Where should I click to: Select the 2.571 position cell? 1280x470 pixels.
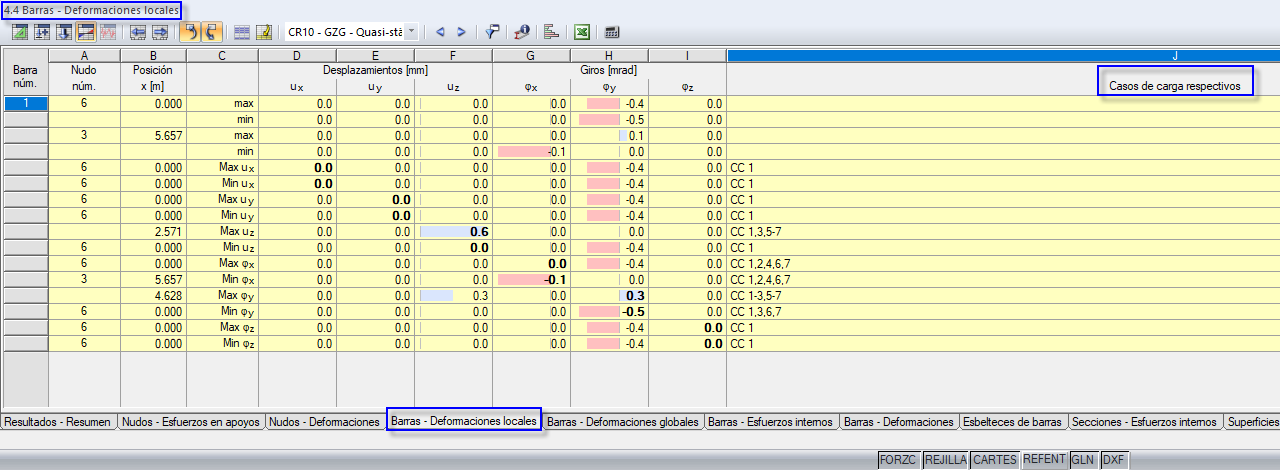[x=153, y=231]
